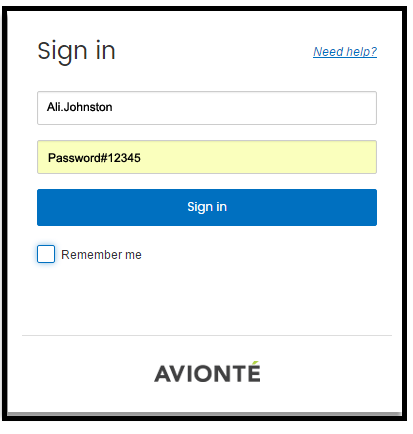The image size is (413, 434).
Task: Click the text Ali.Johnston in the field
Action: click(x=79, y=107)
